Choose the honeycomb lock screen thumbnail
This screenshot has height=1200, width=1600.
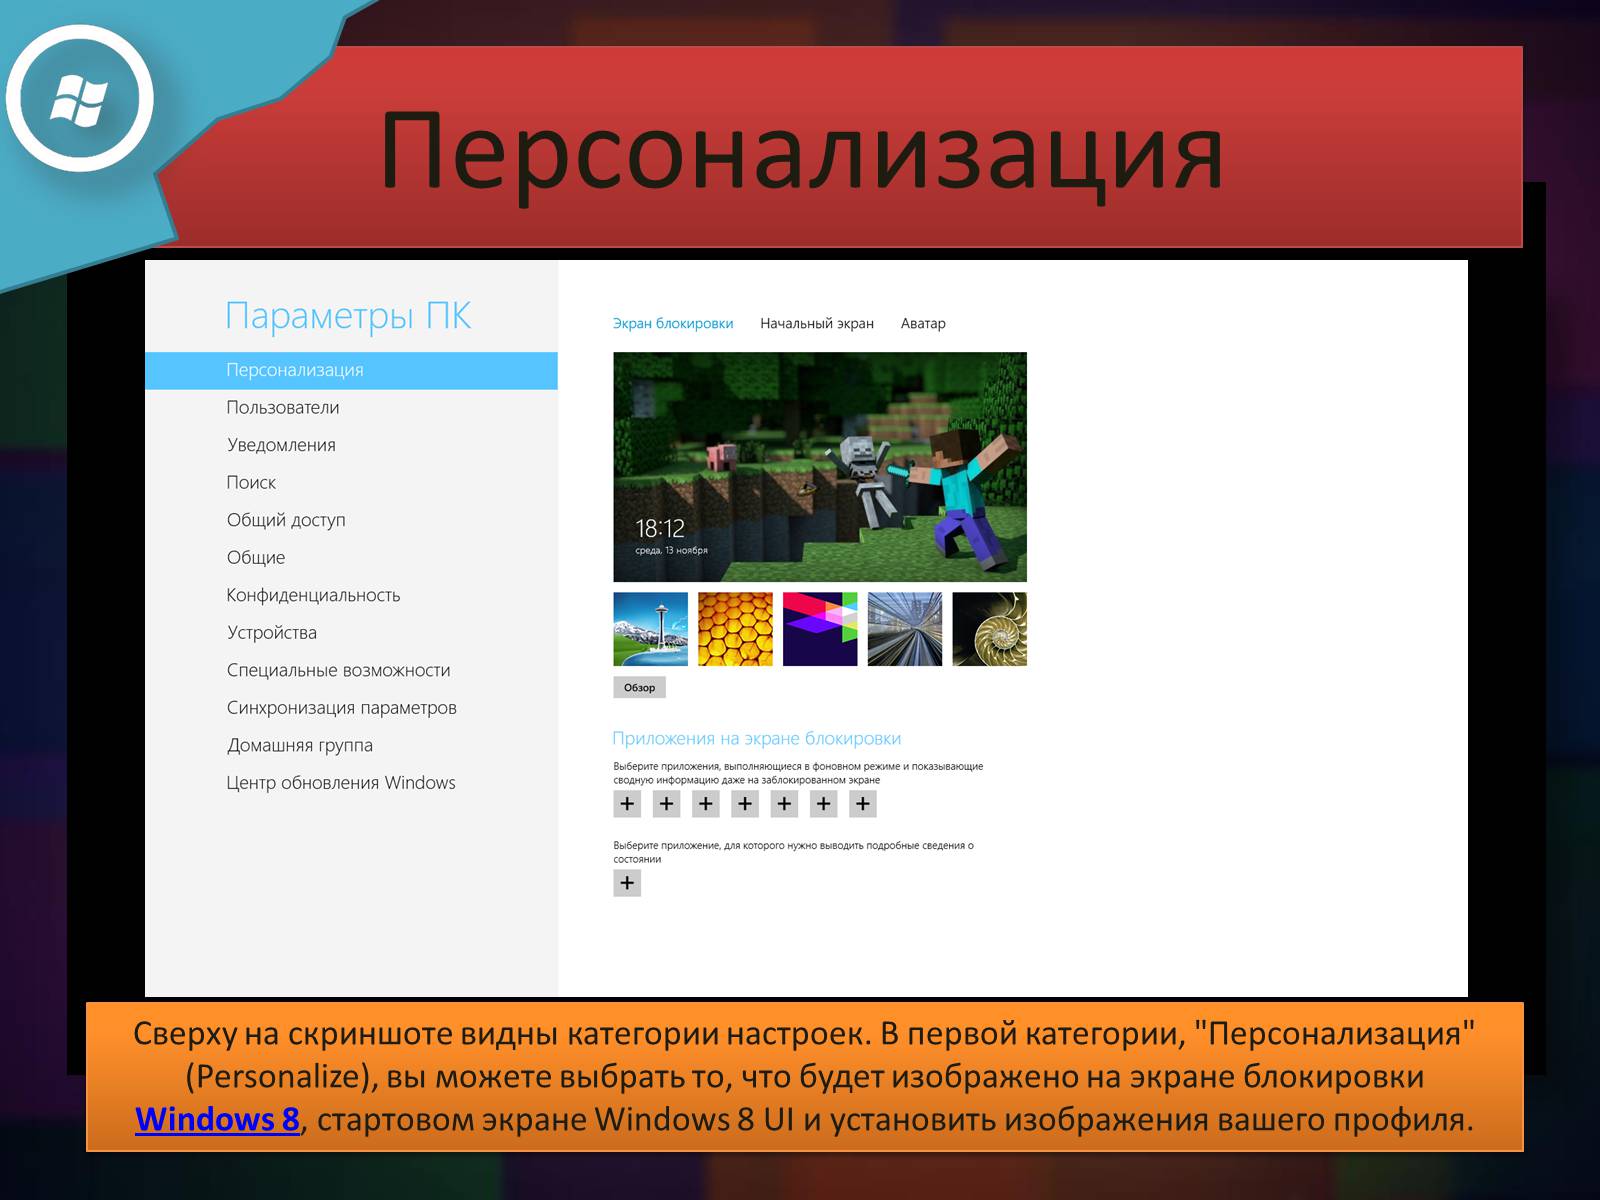point(735,629)
